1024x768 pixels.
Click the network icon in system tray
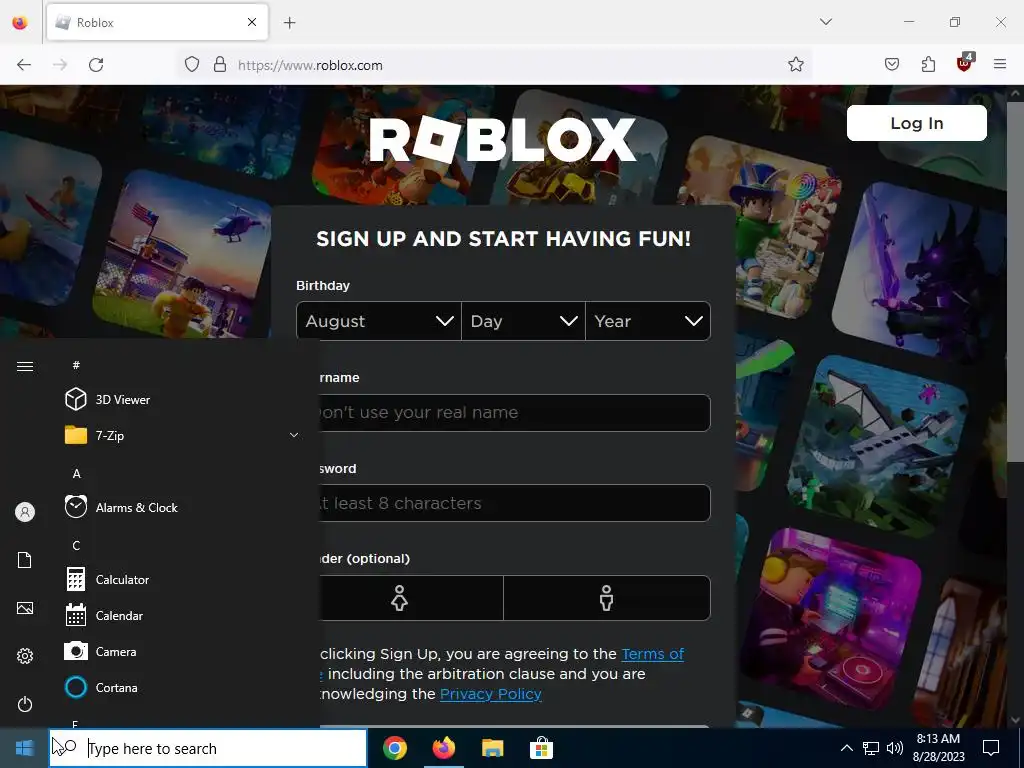871,748
